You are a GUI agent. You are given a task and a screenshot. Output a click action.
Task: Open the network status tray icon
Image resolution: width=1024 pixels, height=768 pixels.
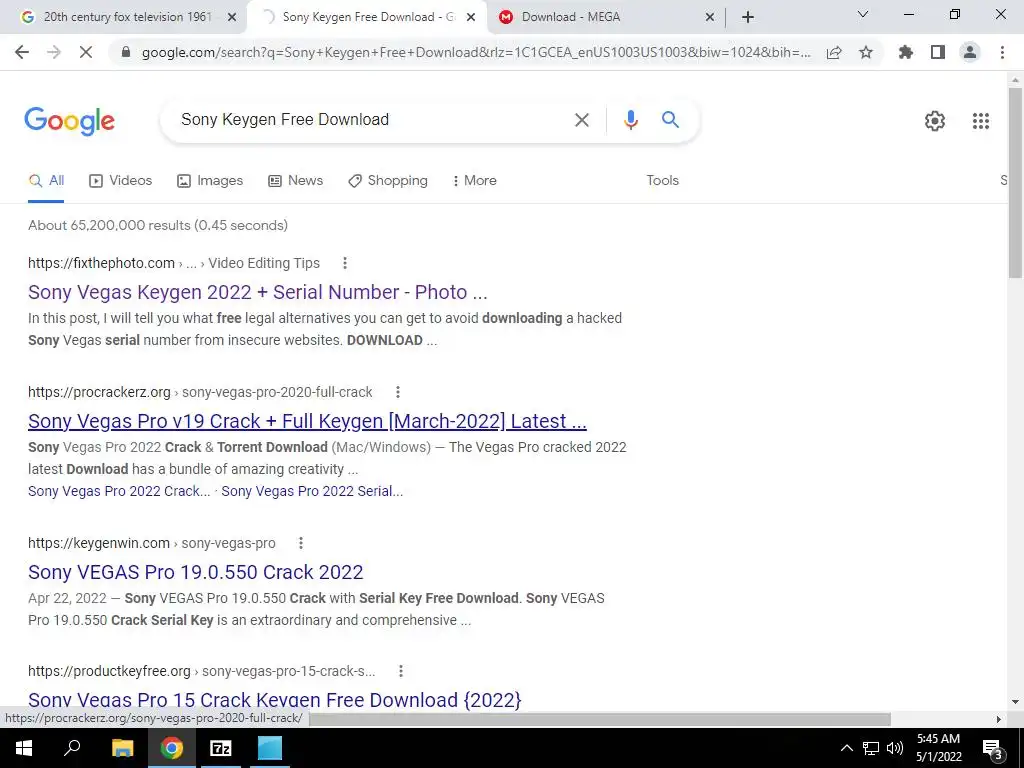pos(871,748)
